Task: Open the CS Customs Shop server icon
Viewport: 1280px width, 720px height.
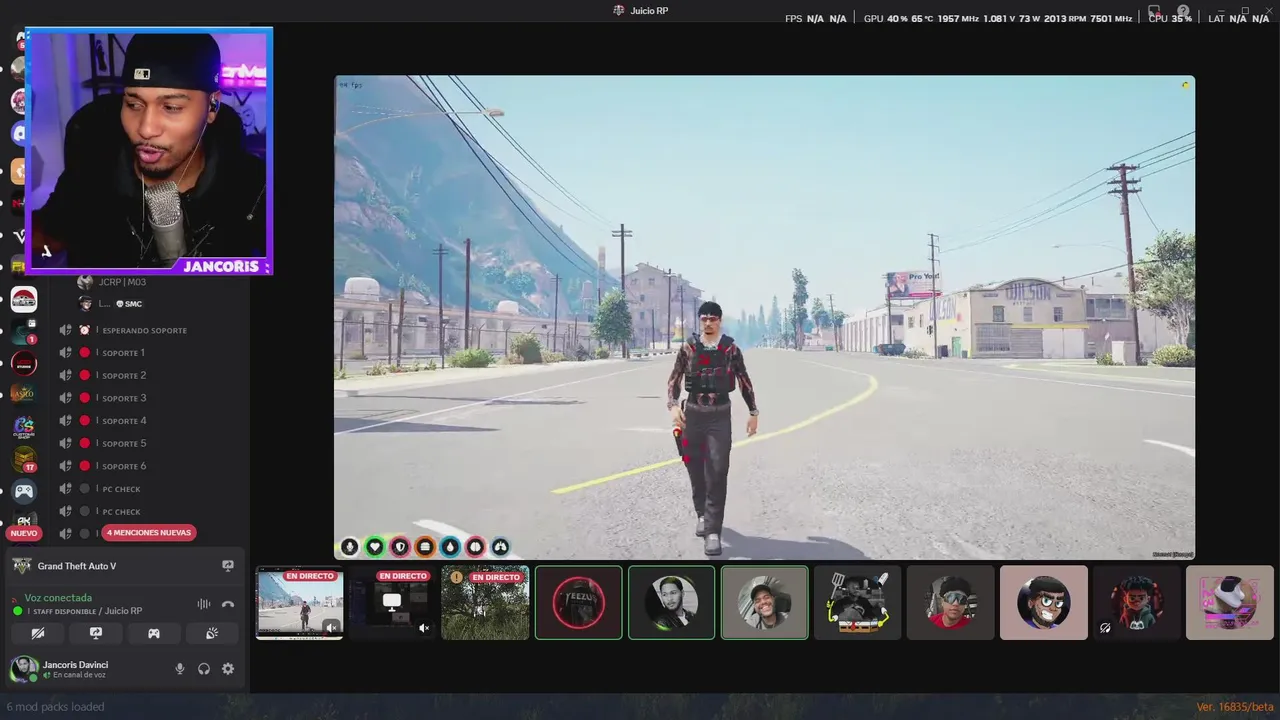Action: (x=24, y=427)
